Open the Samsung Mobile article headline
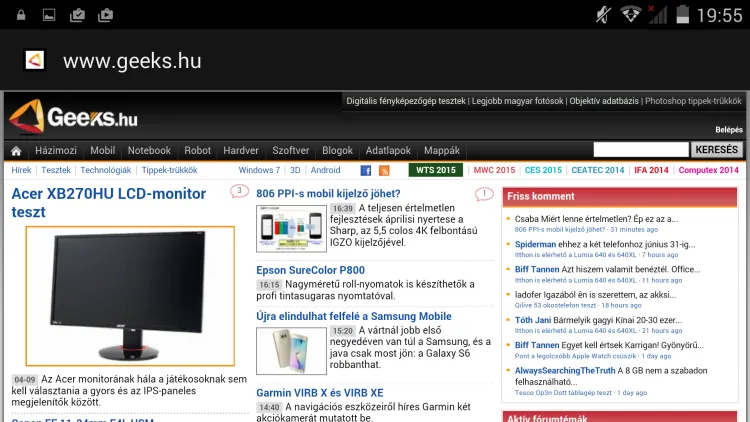Viewport: 750px width, 422px height. tap(354, 316)
